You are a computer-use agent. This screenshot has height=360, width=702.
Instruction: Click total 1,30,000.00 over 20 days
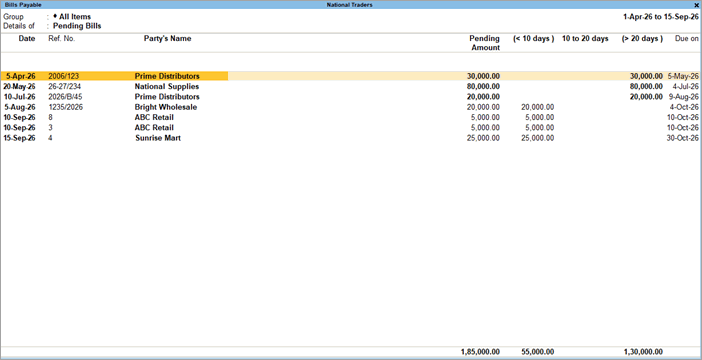[x=643, y=352]
